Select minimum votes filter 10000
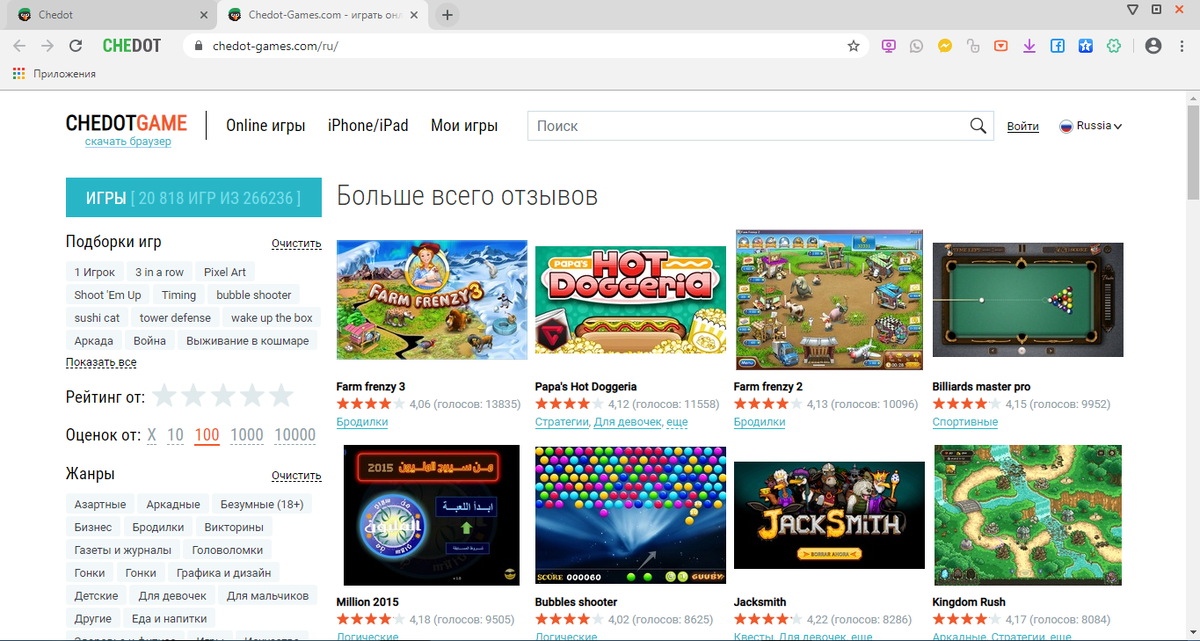 (x=295, y=435)
